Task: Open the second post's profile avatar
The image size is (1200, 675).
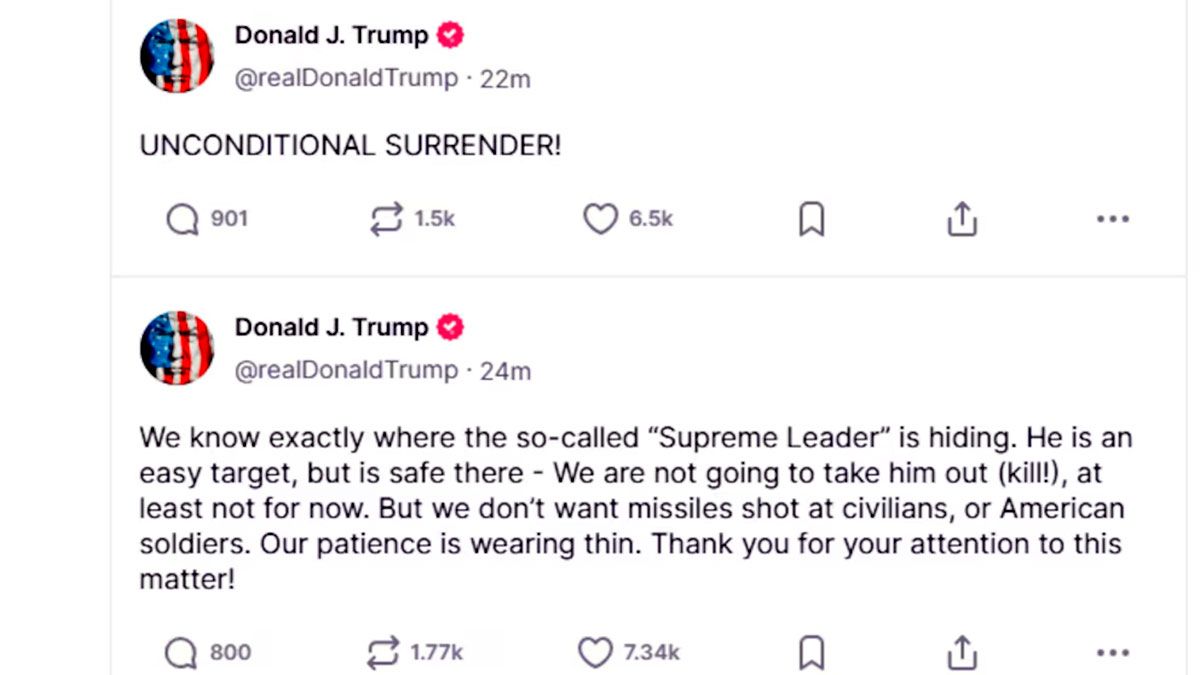Action: click(177, 348)
